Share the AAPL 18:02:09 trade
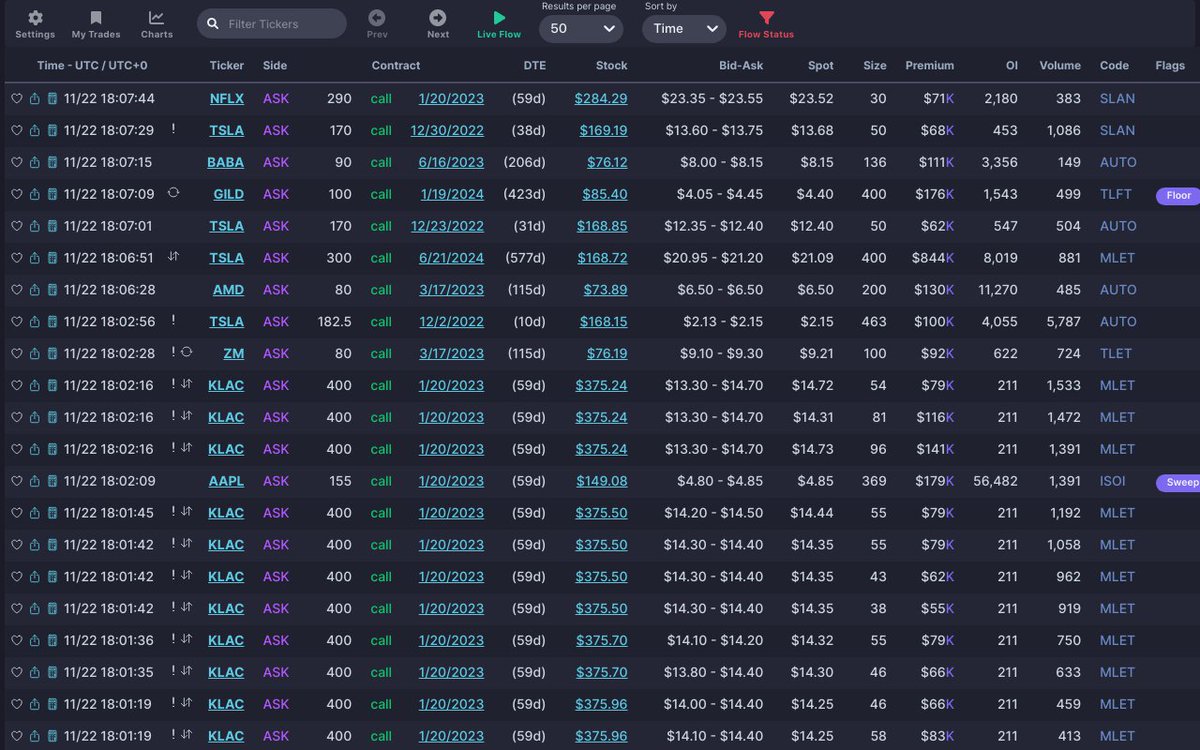1200x750 pixels. (x=35, y=481)
